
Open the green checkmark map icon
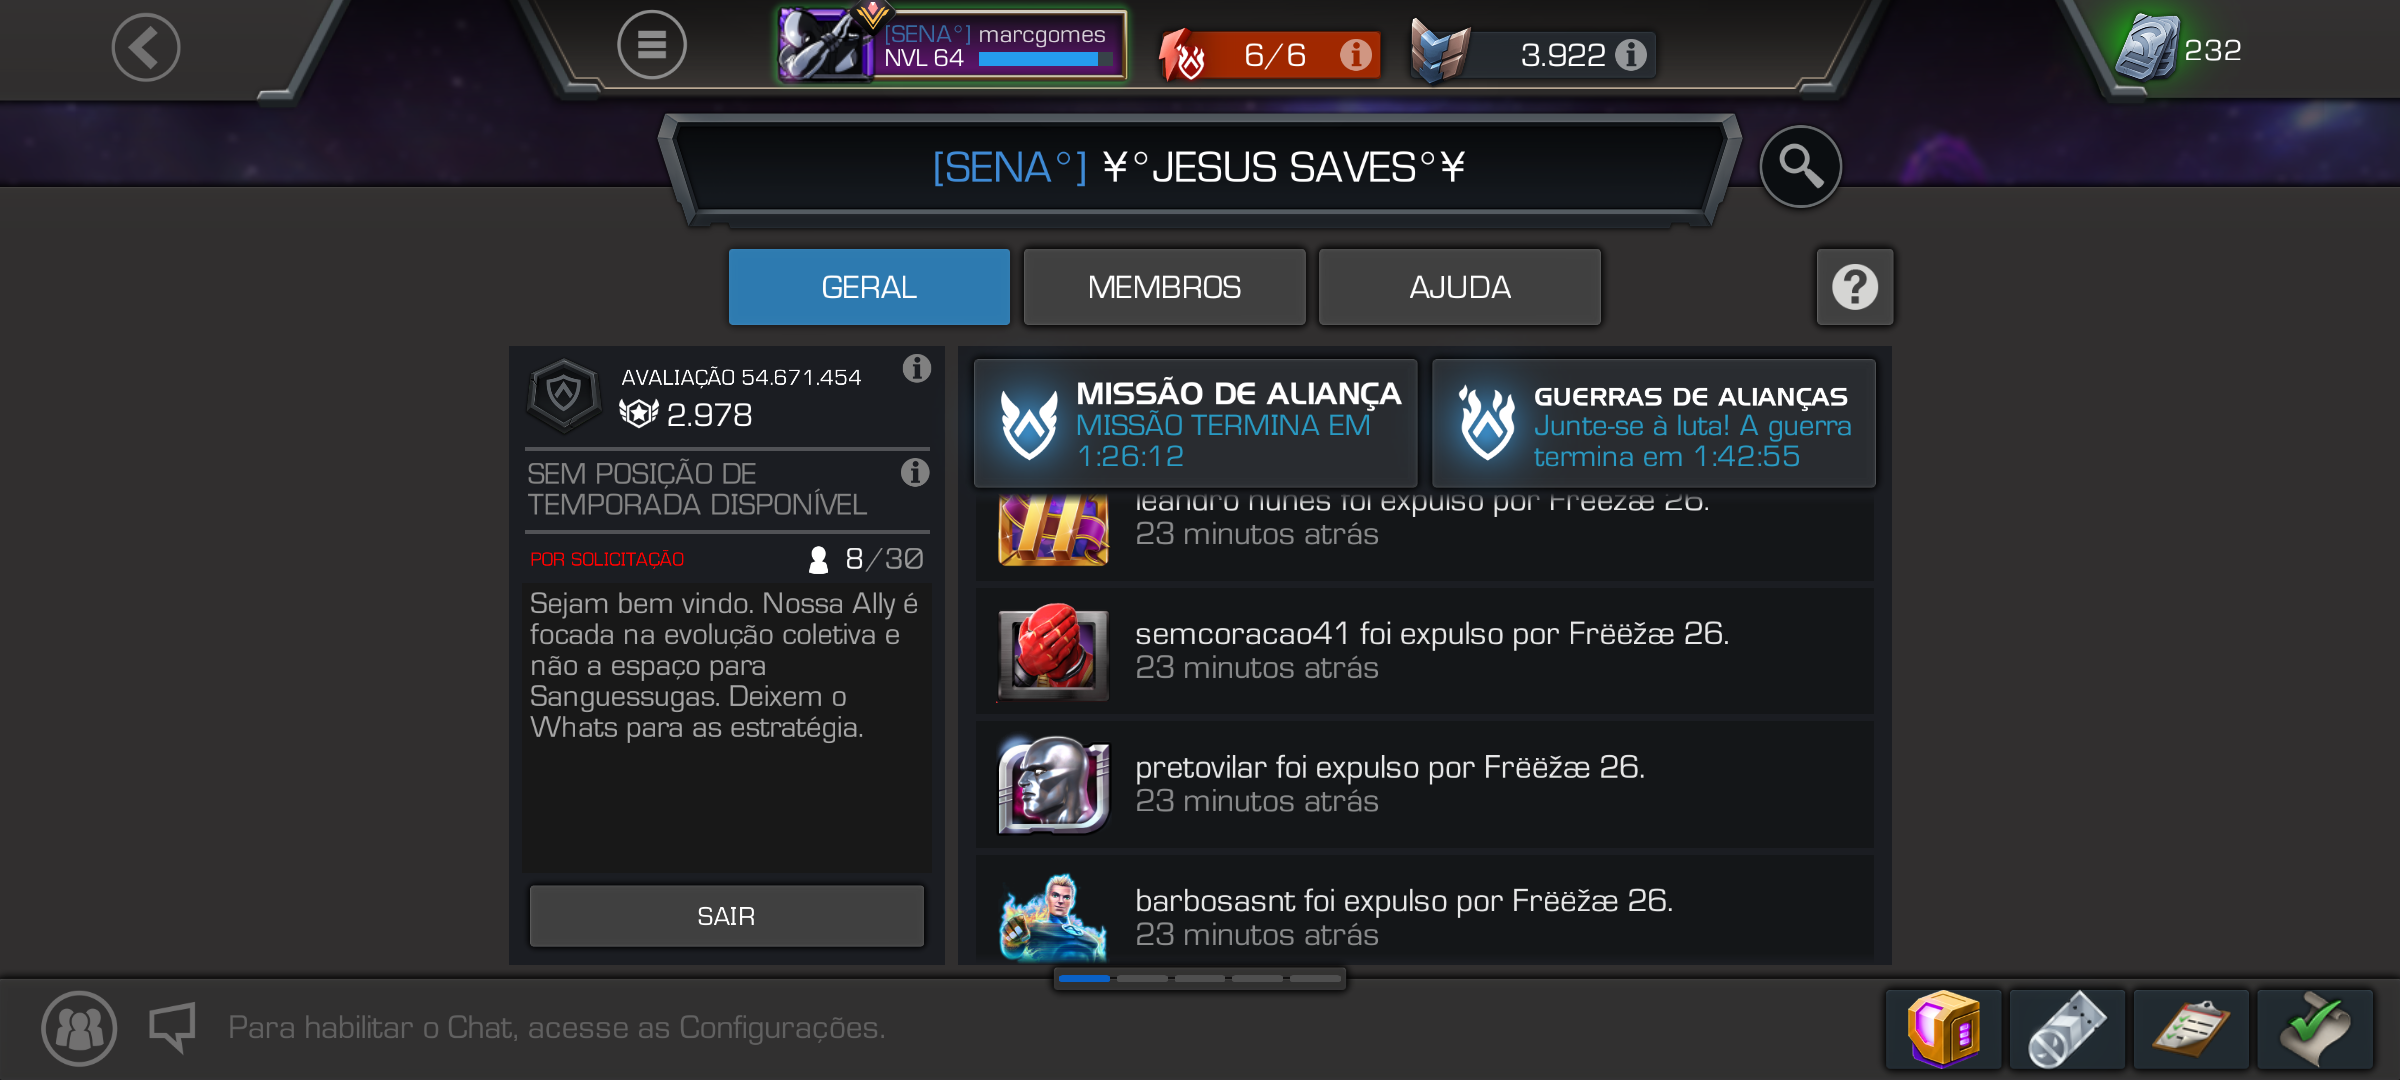pos(2315,1029)
